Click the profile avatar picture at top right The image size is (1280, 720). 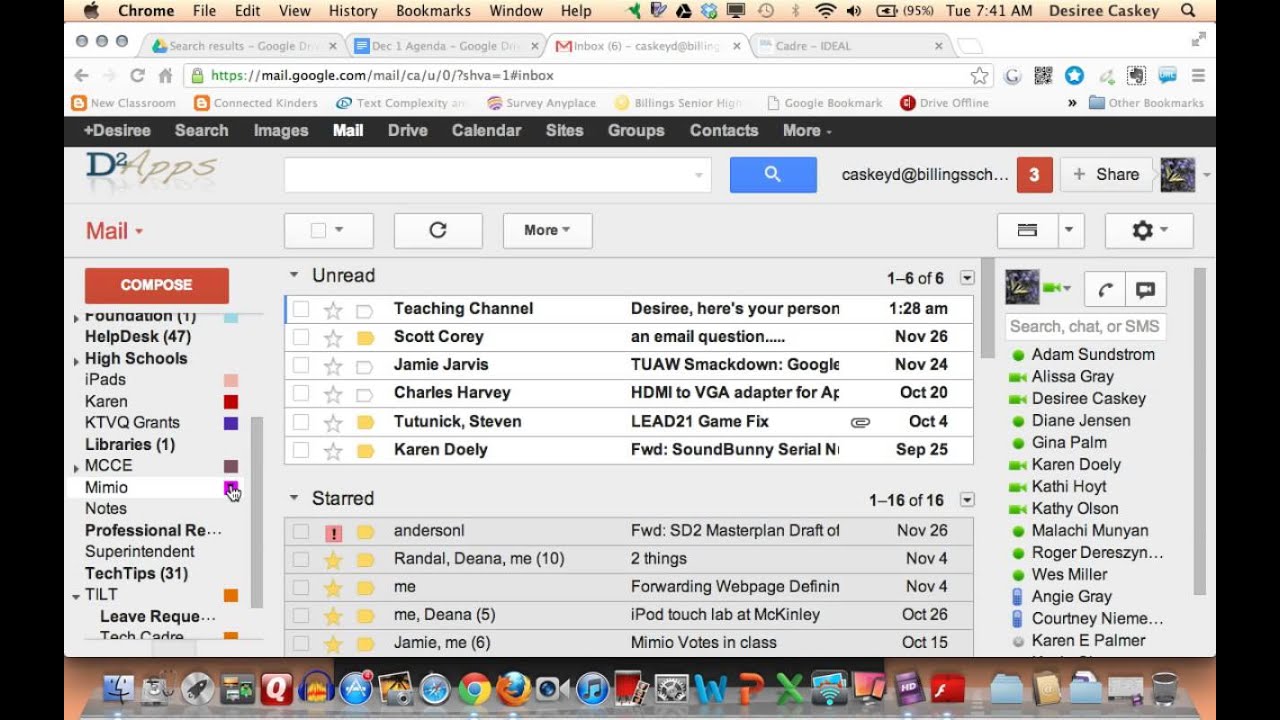pyautogui.click(x=1178, y=175)
